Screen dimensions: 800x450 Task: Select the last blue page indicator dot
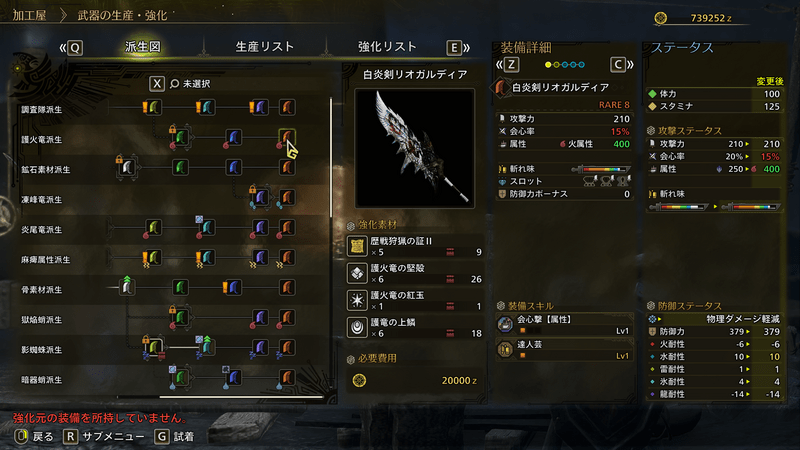pyautogui.click(x=582, y=65)
